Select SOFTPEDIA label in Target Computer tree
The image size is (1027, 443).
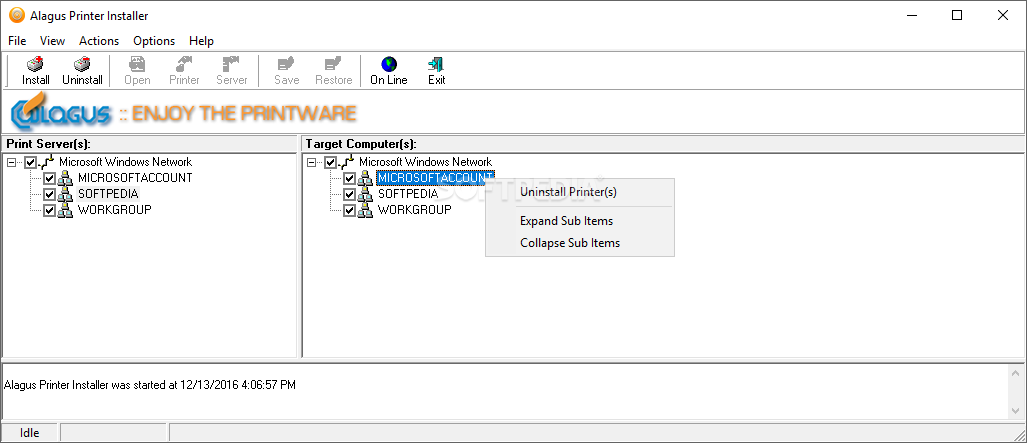pyautogui.click(x=407, y=194)
